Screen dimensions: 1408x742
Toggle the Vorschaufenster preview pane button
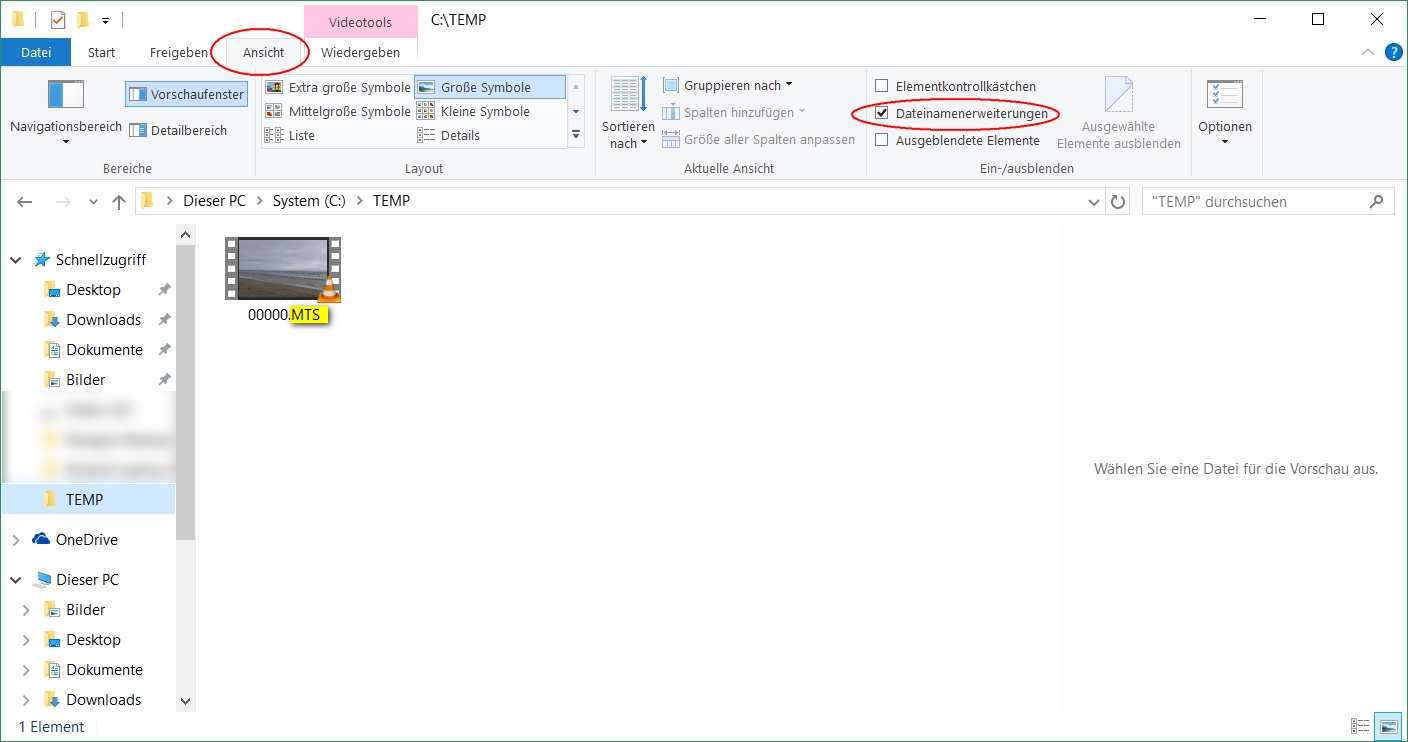pyautogui.click(x=186, y=94)
